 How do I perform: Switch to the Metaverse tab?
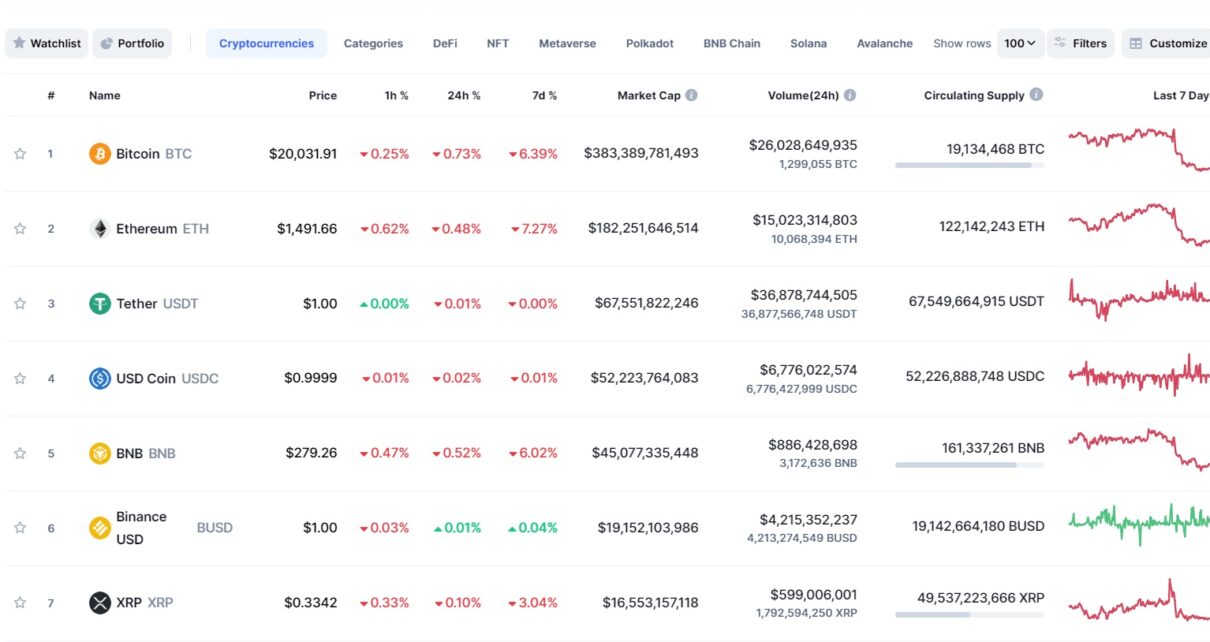coord(567,43)
